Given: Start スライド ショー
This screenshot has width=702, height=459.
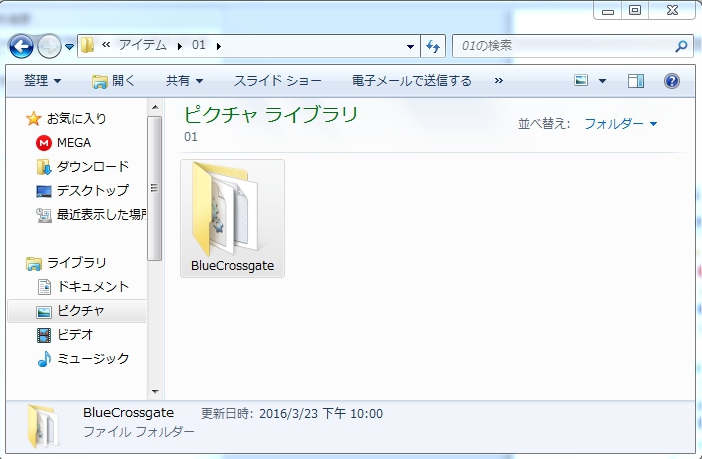Looking at the screenshot, I should [278, 81].
